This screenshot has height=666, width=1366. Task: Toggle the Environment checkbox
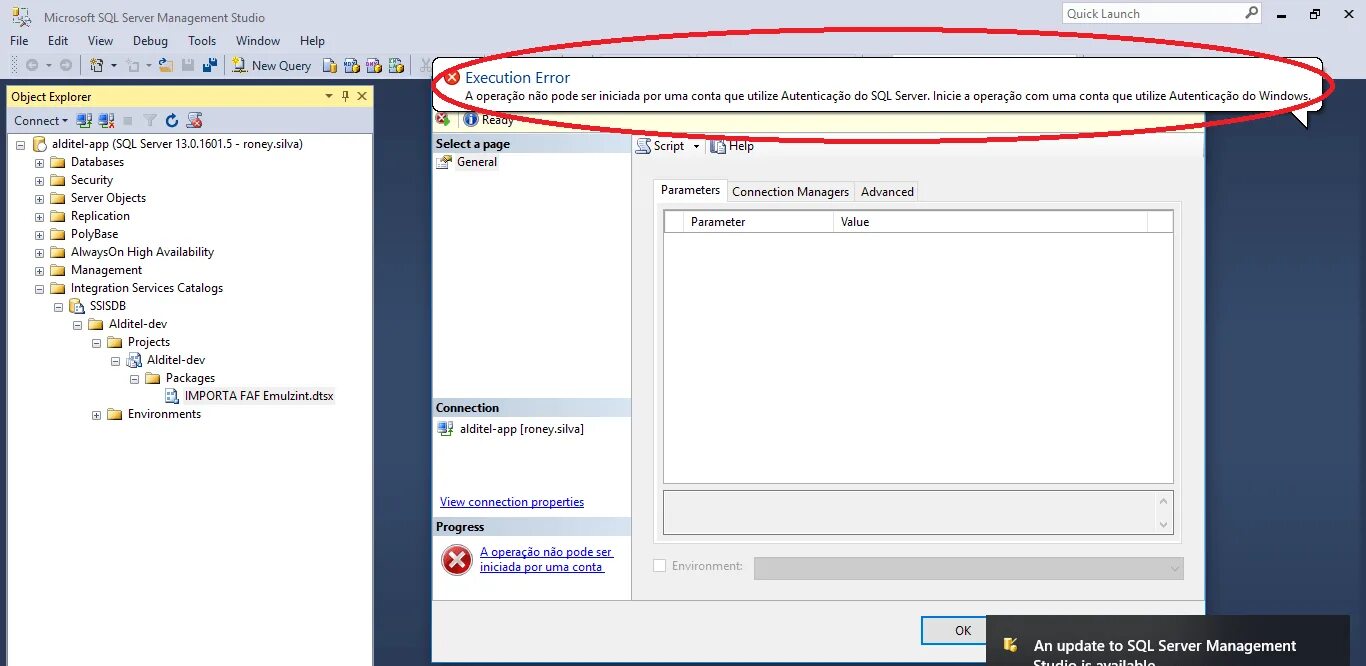point(659,566)
